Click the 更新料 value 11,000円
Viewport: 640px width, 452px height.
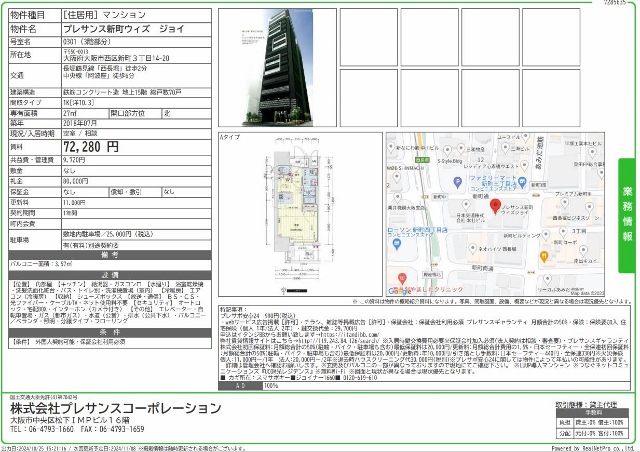coord(74,203)
